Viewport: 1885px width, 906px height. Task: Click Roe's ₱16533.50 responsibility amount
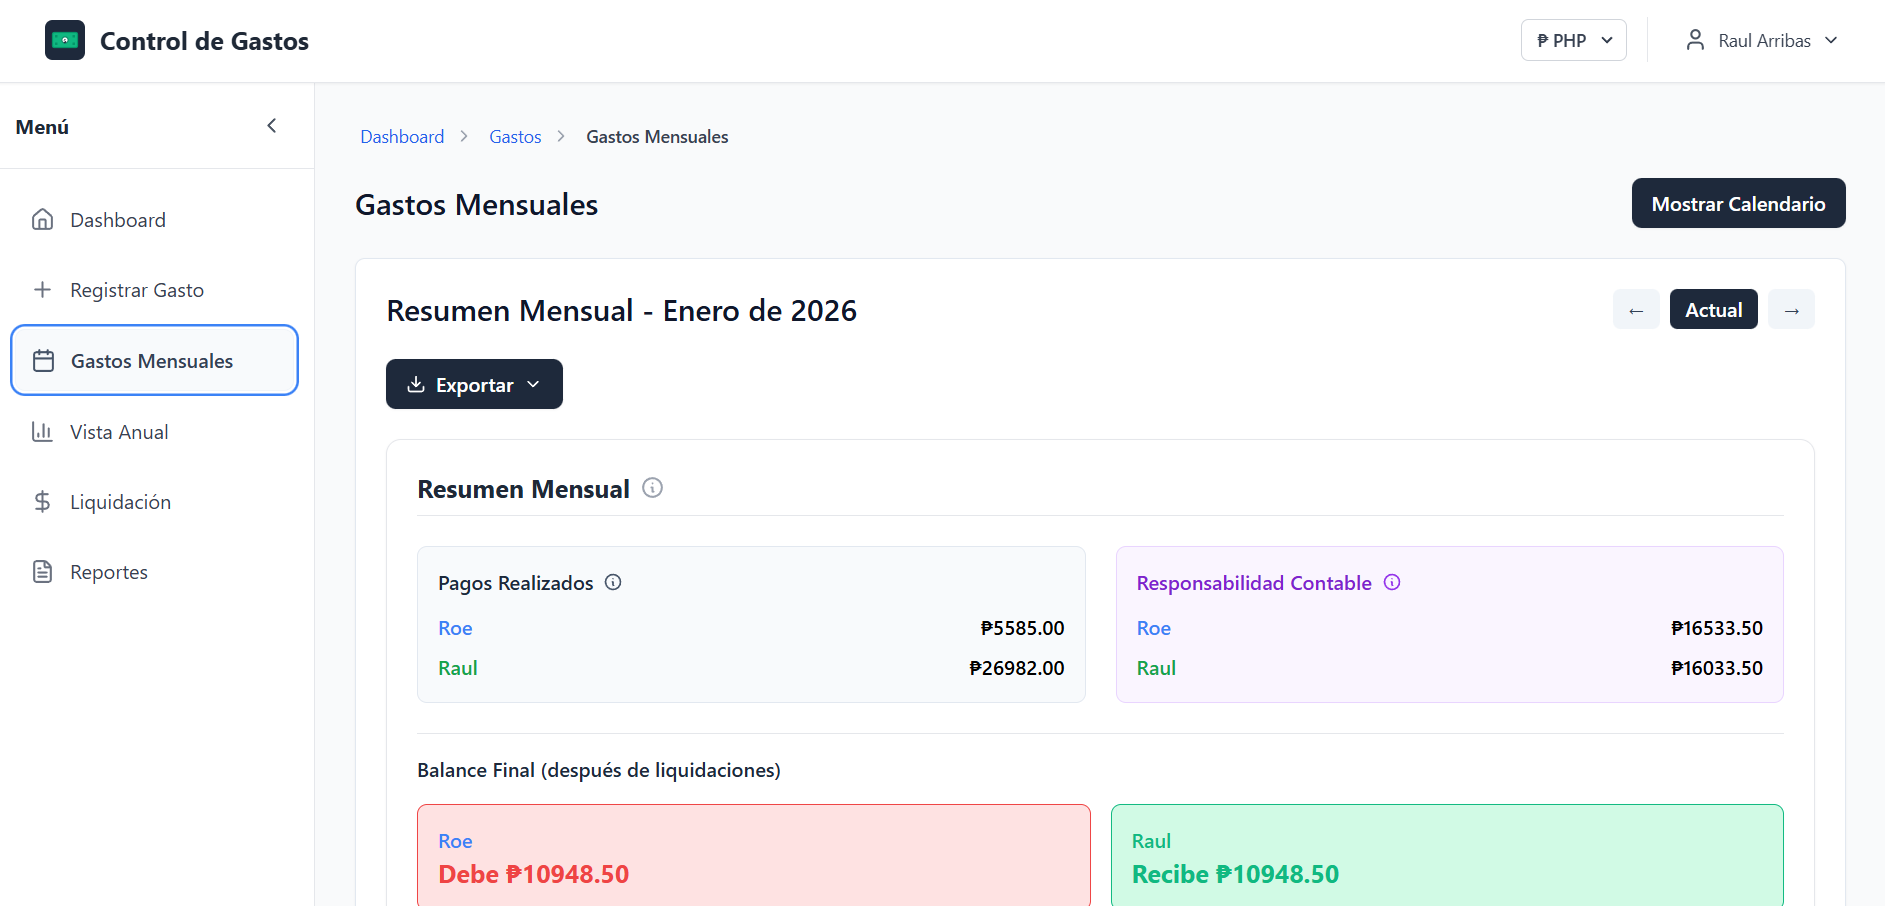(x=1716, y=628)
